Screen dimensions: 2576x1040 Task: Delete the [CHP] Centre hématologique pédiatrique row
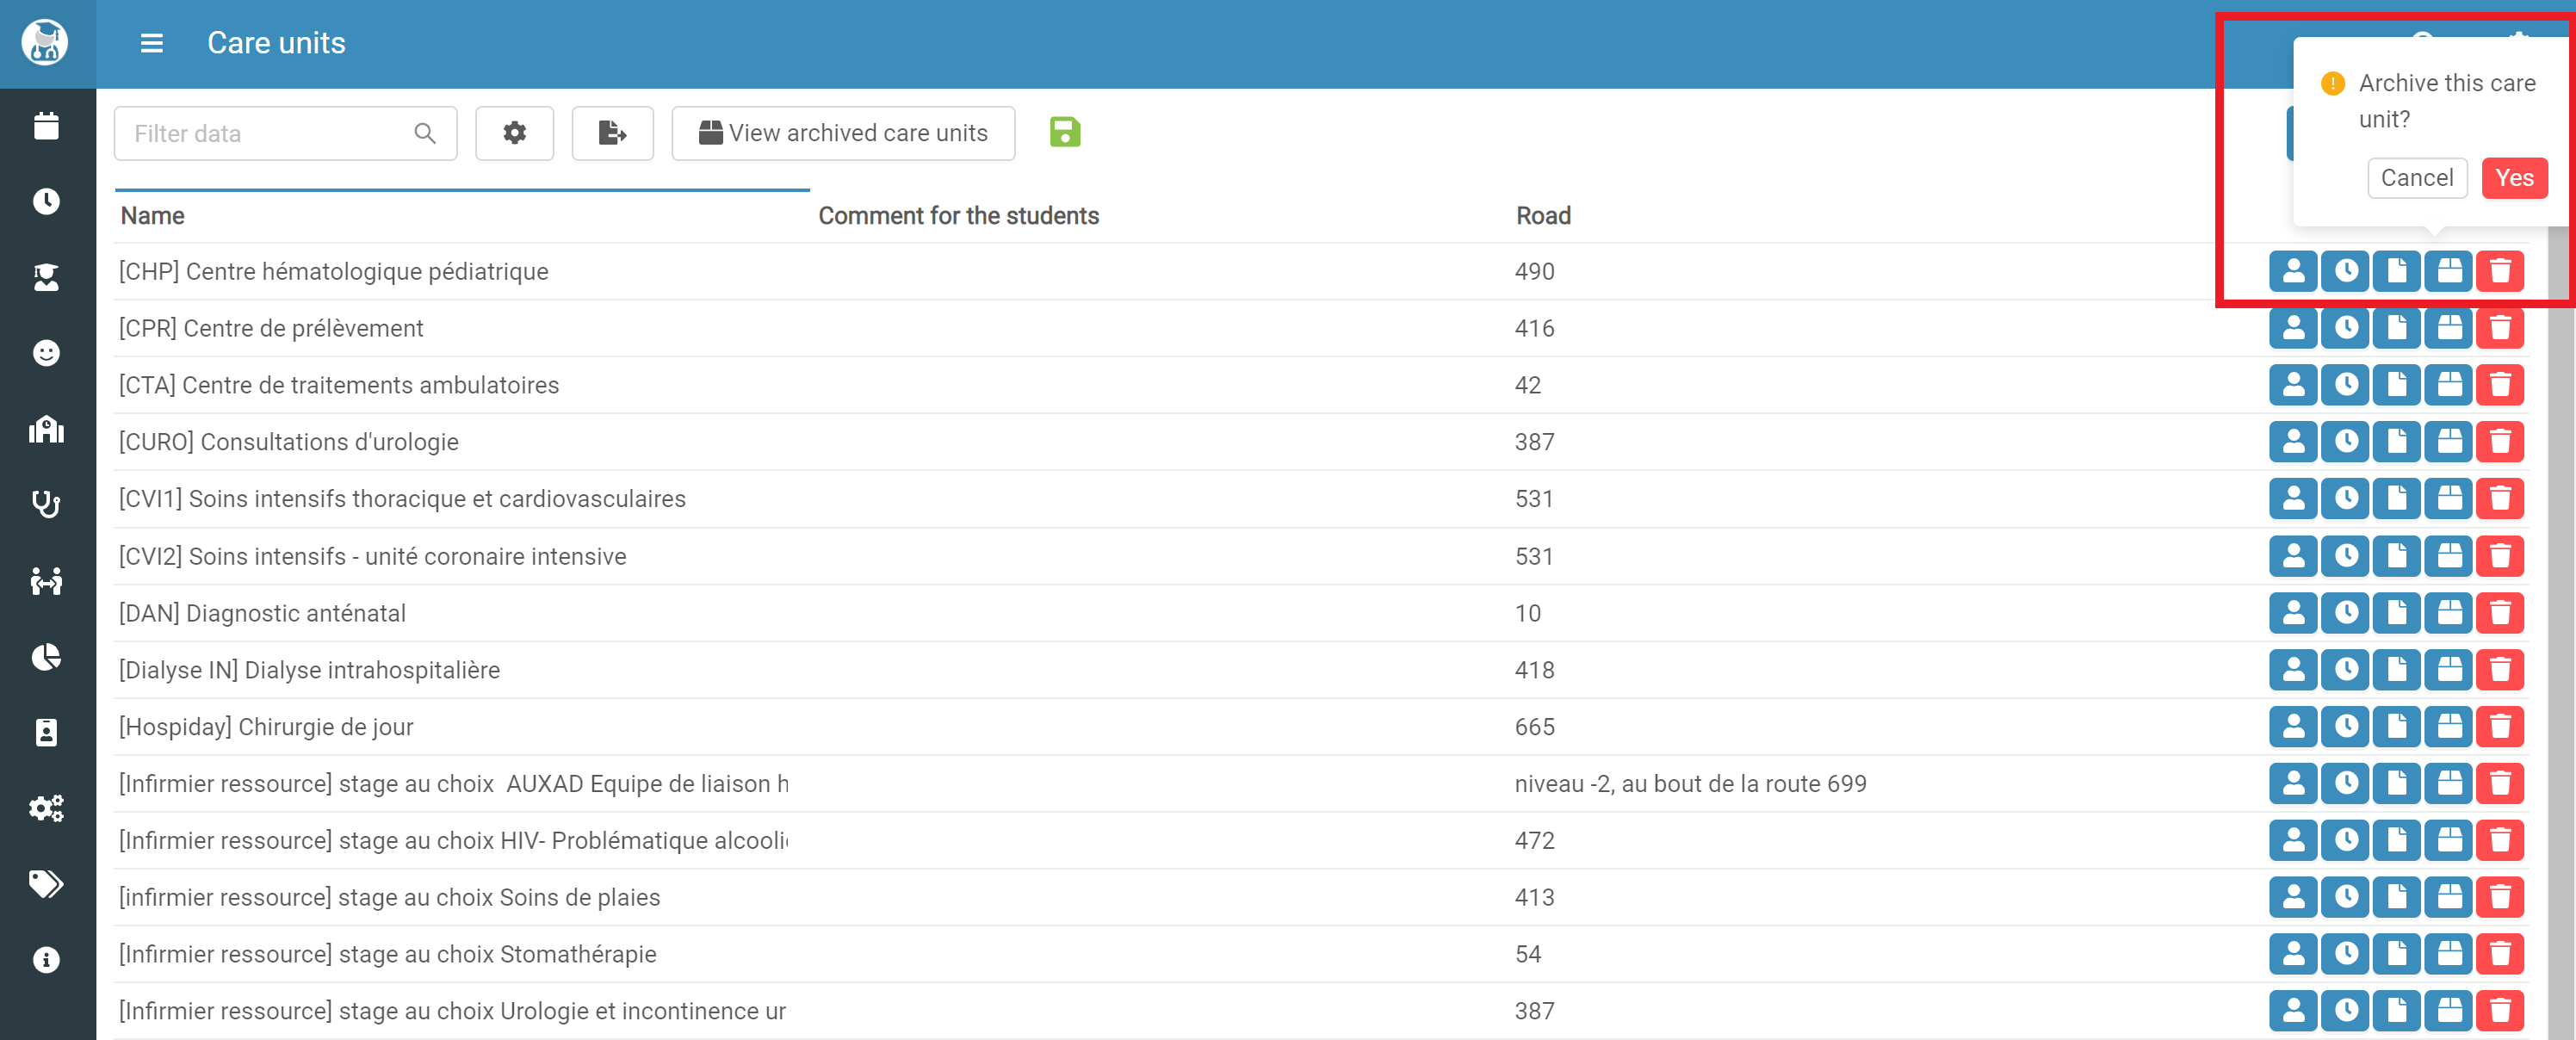click(2500, 271)
